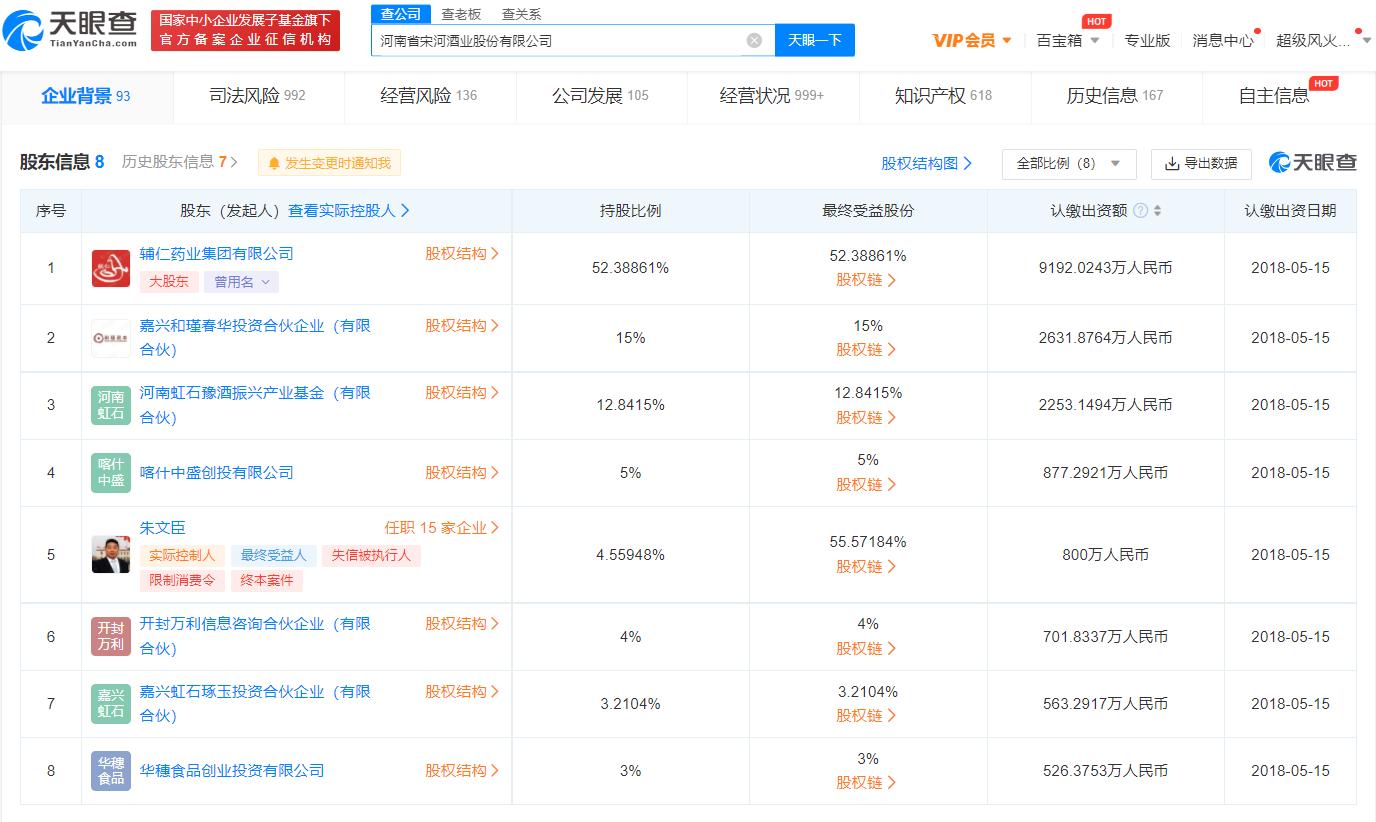
Task: Open the 全部比例 (8) dropdown
Action: click(x=1069, y=163)
